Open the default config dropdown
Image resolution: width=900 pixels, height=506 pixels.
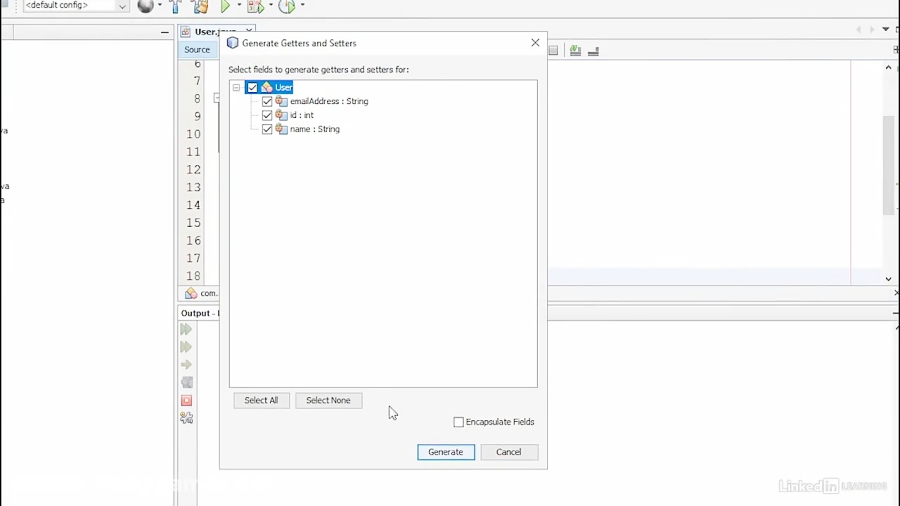tap(122, 6)
